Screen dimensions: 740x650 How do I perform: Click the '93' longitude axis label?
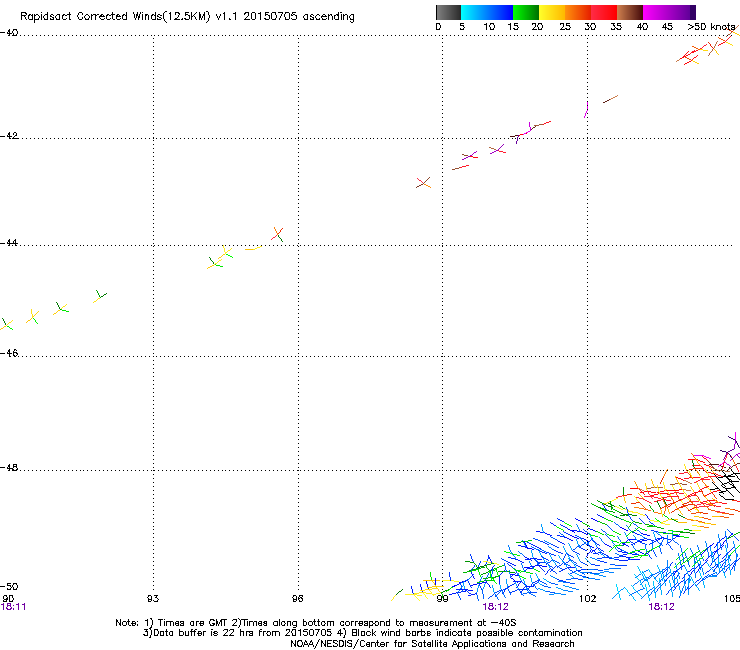click(153, 599)
